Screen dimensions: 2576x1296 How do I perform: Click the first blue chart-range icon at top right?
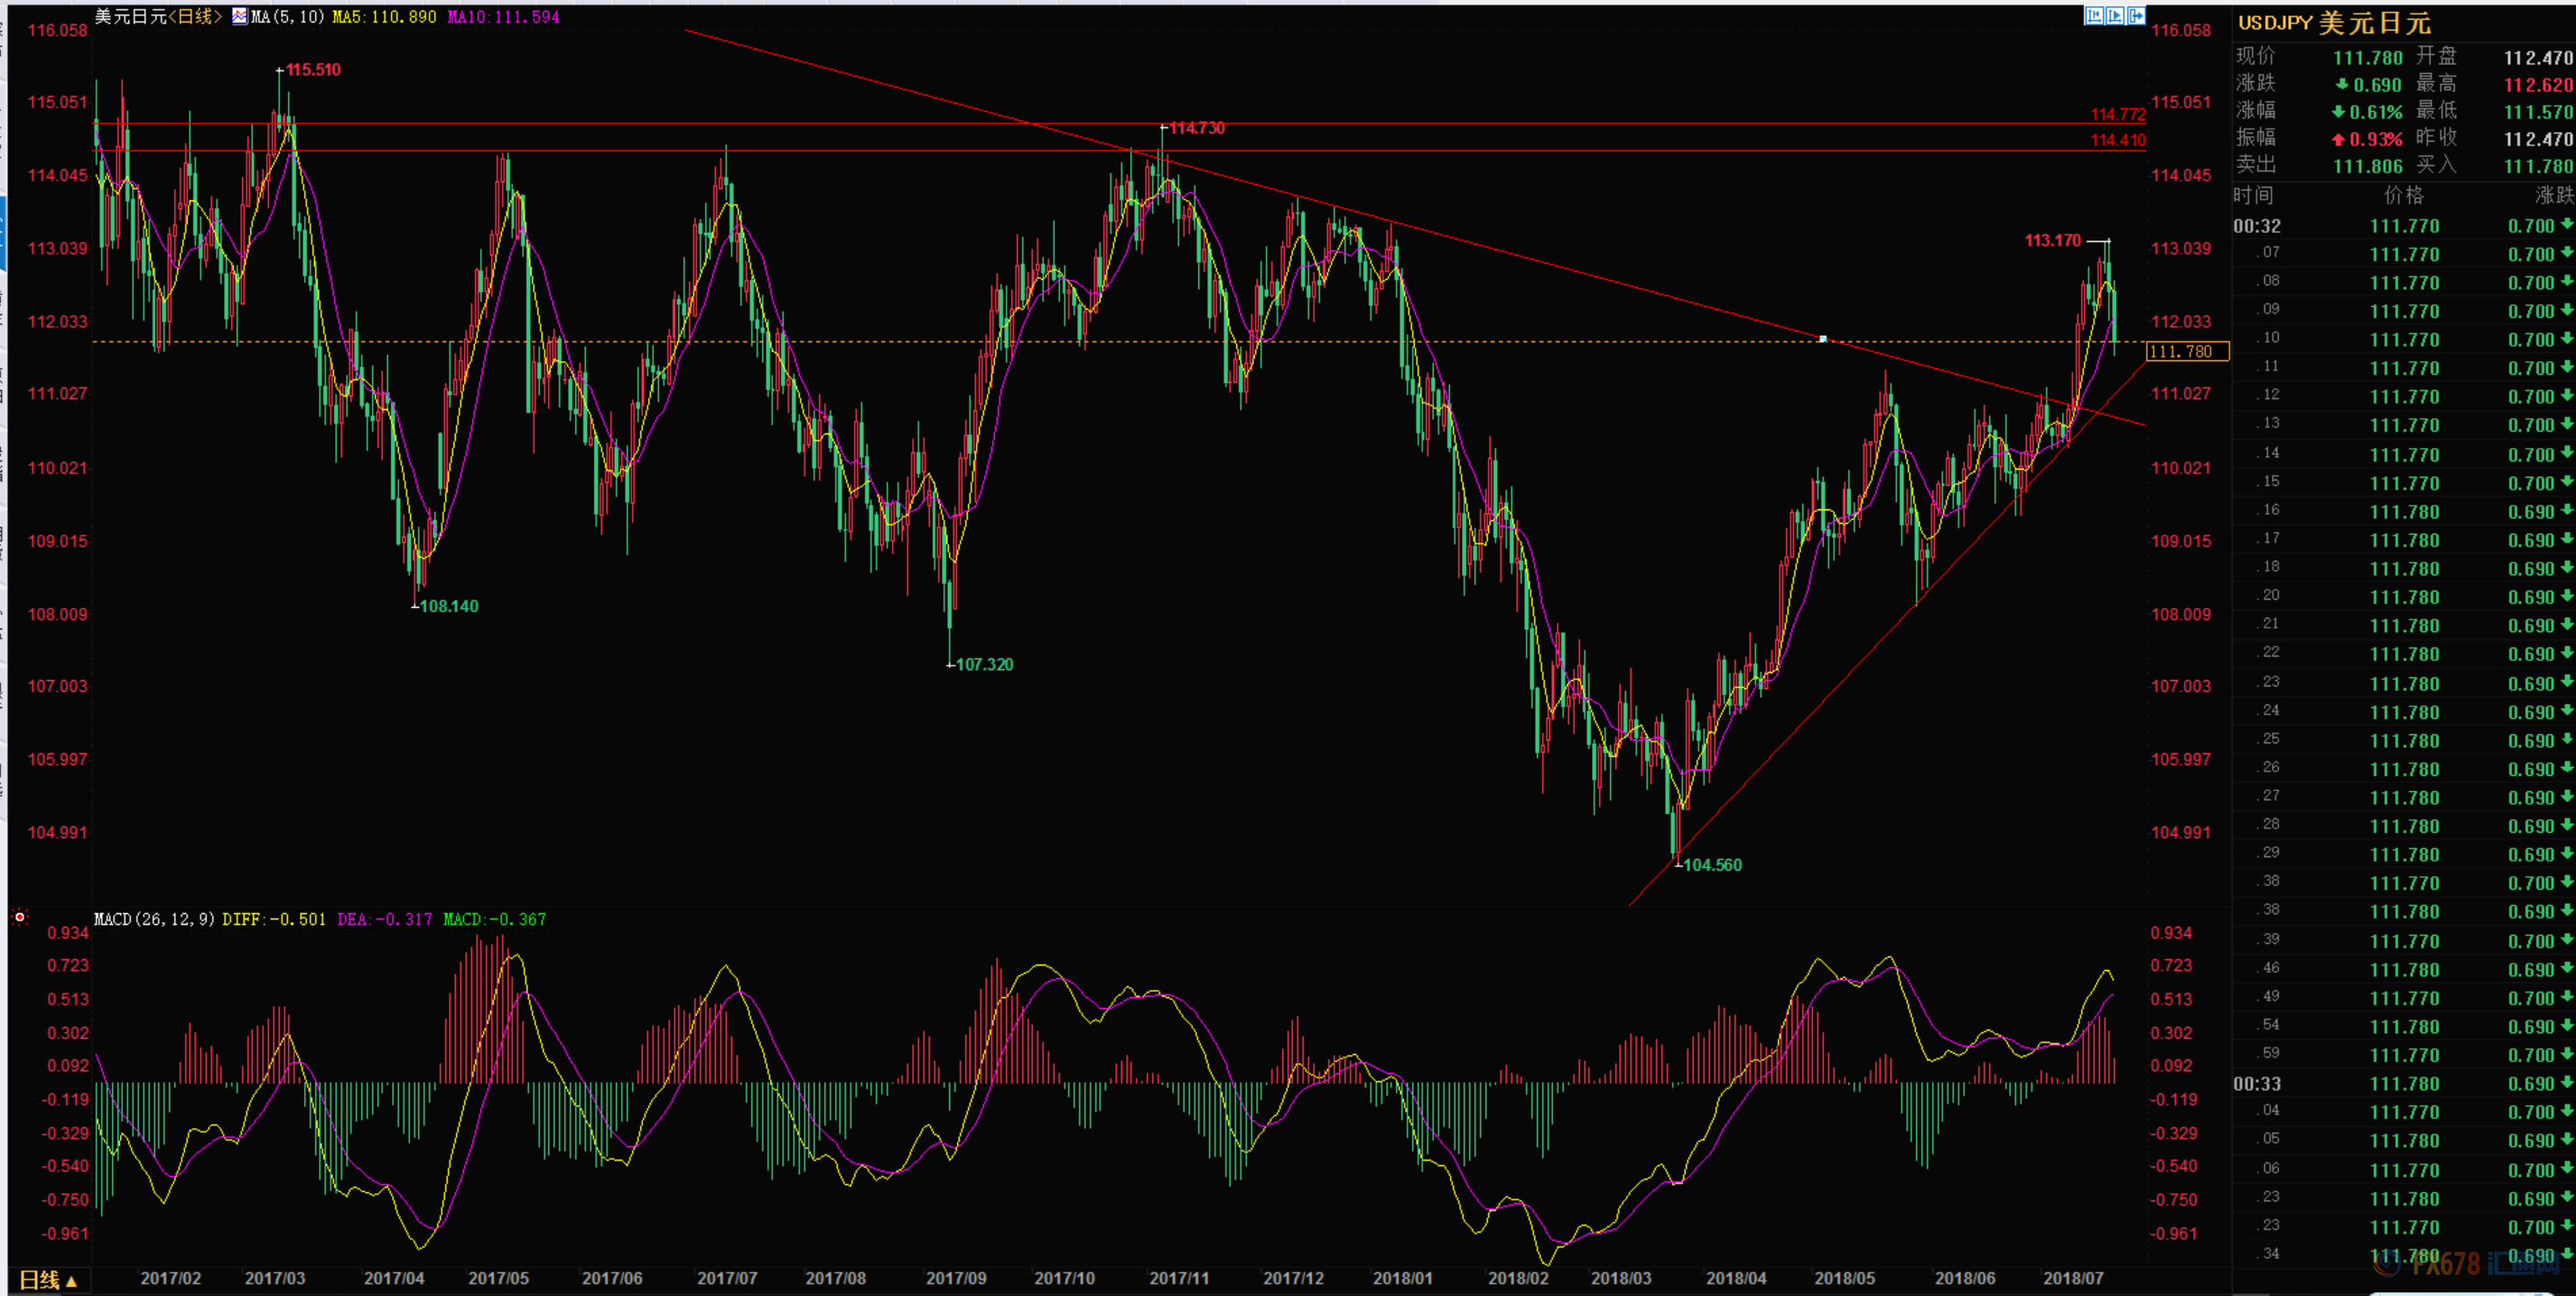point(2094,15)
